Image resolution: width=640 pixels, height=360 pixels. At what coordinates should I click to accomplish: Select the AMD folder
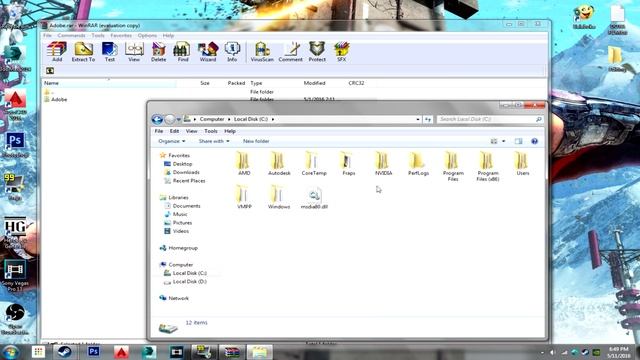[x=244, y=164]
